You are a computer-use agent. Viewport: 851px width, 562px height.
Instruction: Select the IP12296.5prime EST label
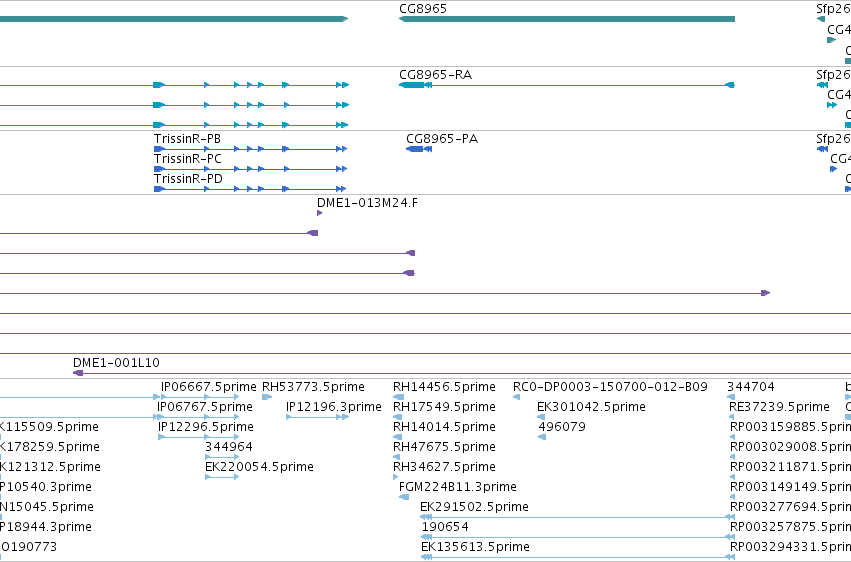(206, 427)
